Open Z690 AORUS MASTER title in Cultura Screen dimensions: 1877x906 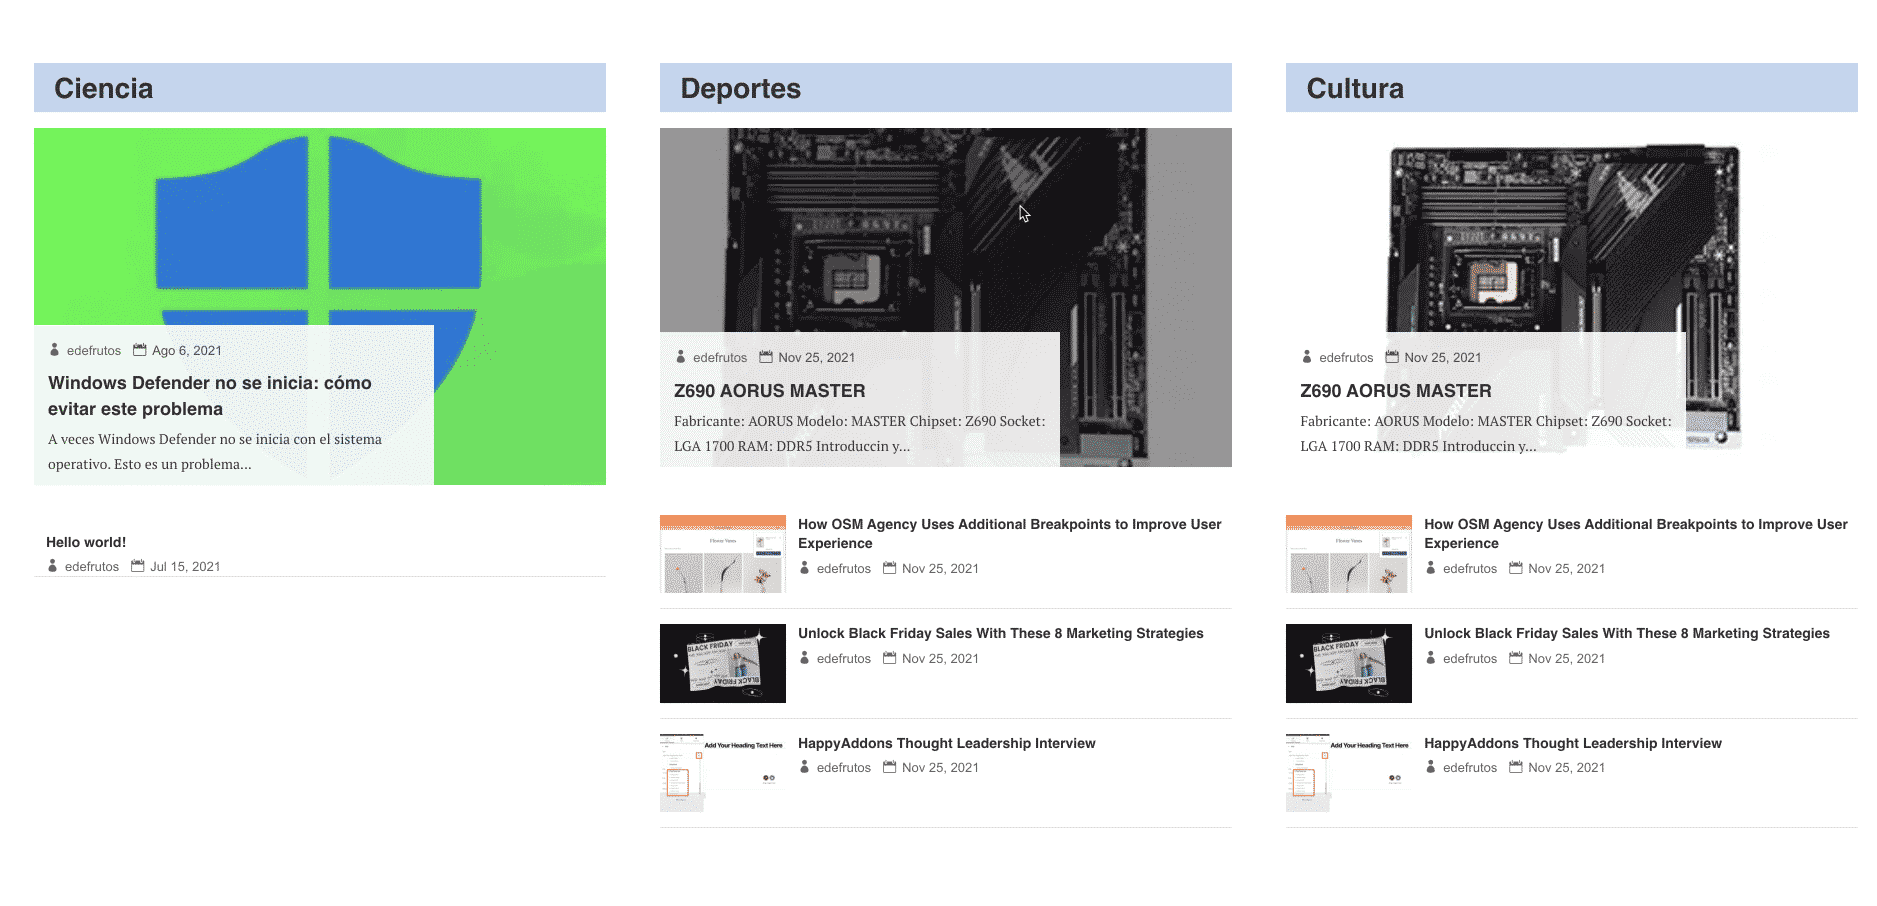(x=1395, y=391)
